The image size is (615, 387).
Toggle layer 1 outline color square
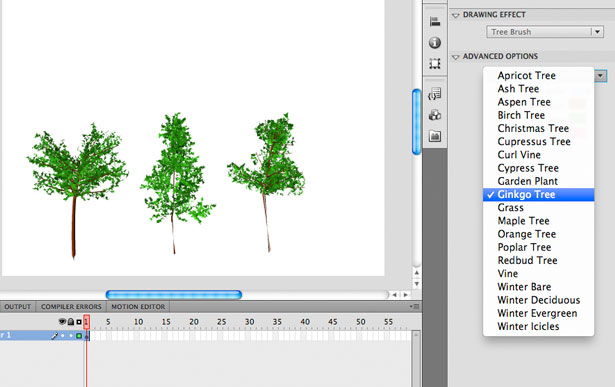click(x=79, y=336)
